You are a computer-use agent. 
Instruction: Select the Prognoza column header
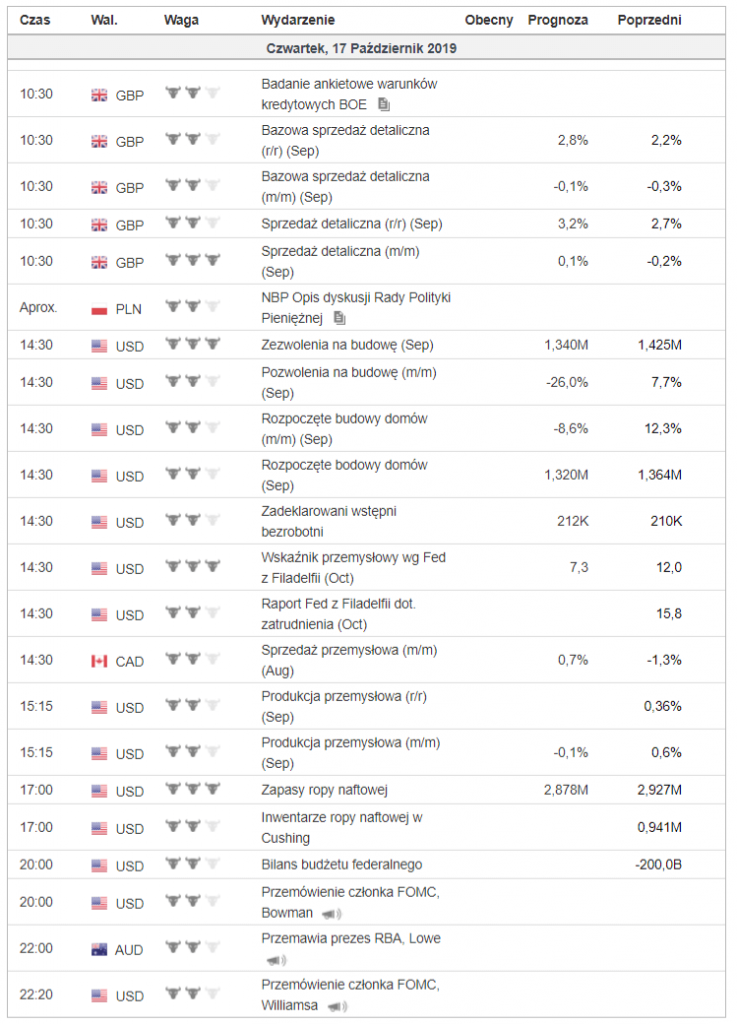click(x=557, y=20)
